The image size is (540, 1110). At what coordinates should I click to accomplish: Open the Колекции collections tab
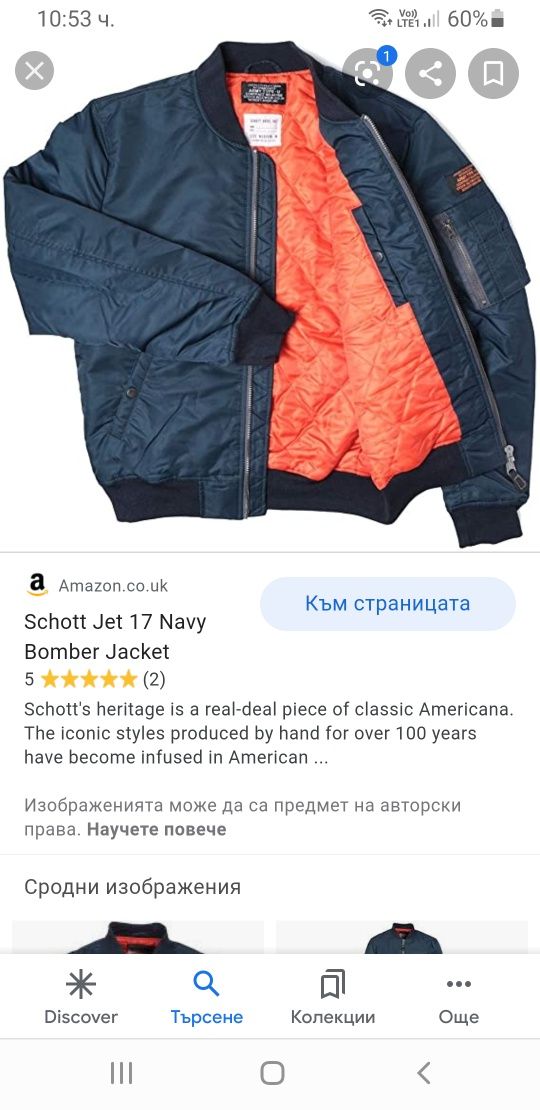click(x=333, y=998)
